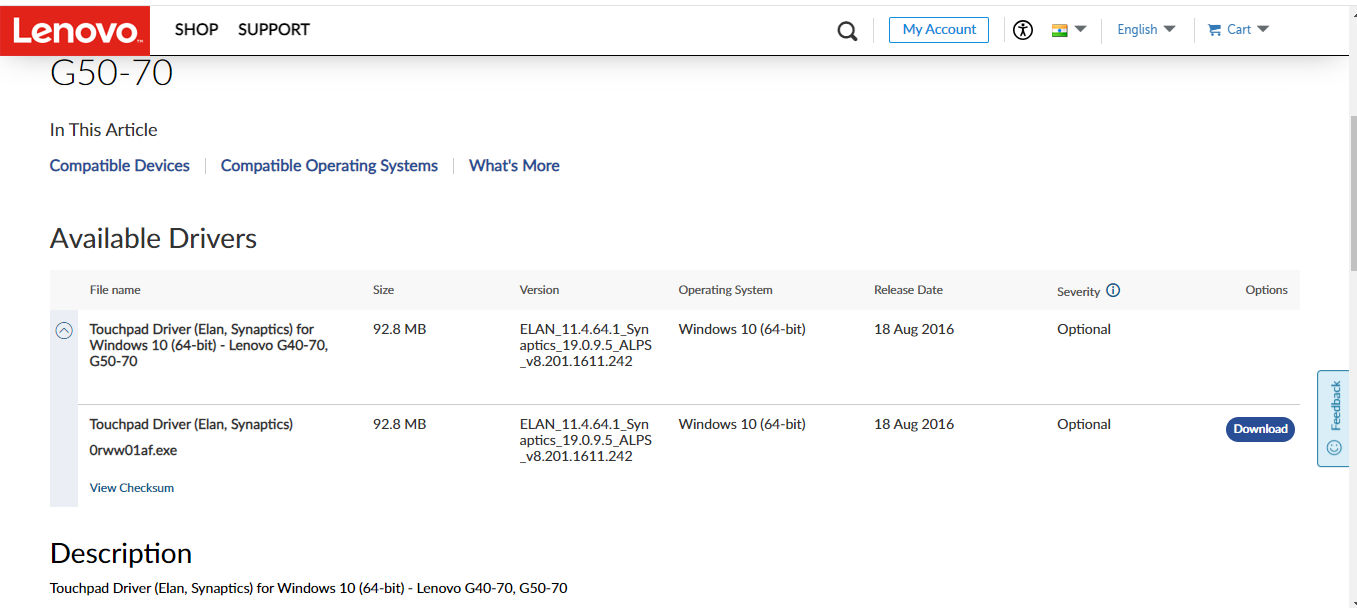Click the Description heading

click(121, 554)
